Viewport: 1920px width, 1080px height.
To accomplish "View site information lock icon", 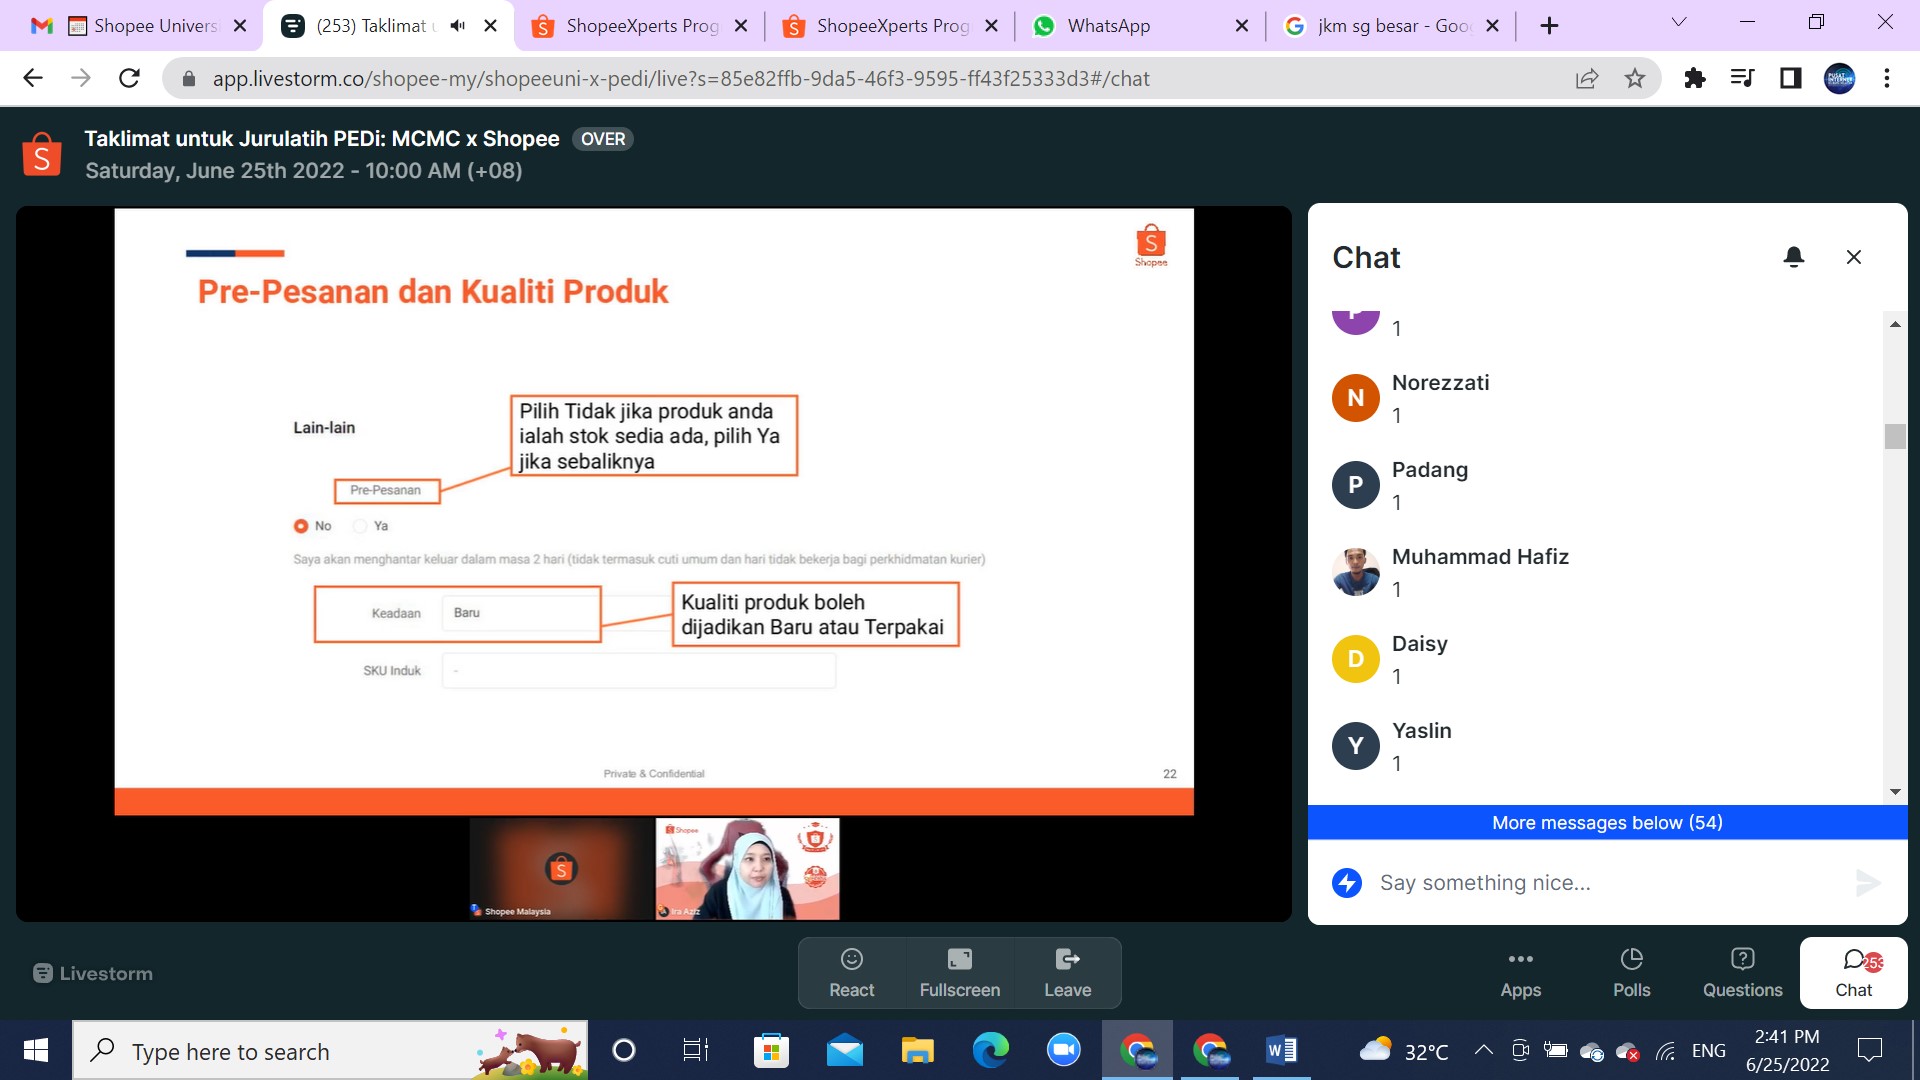I will (188, 78).
